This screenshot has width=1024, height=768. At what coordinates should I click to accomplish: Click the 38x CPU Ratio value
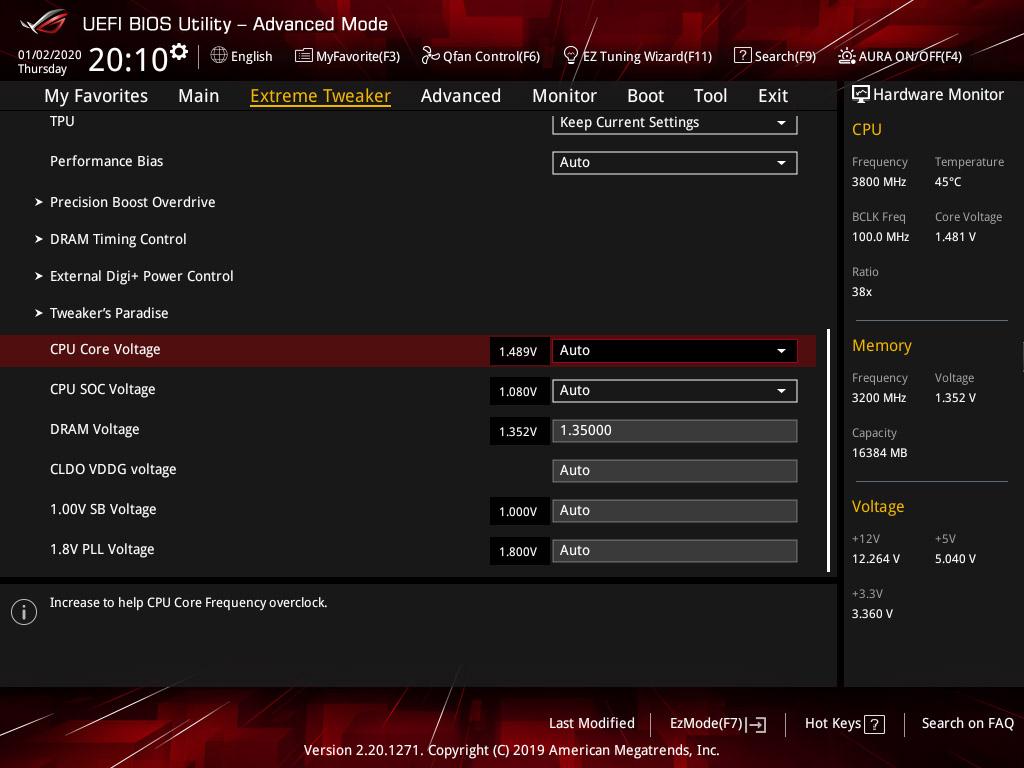point(862,292)
